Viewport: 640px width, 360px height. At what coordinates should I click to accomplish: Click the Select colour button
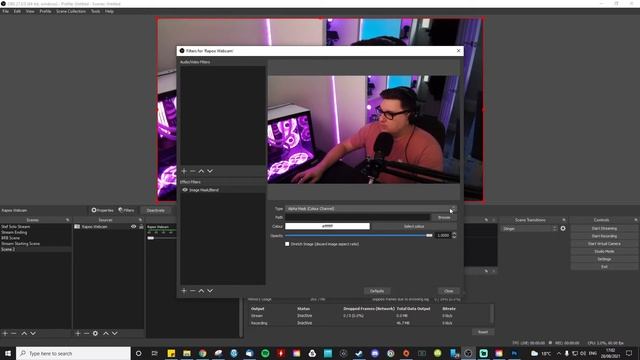tap(414, 226)
